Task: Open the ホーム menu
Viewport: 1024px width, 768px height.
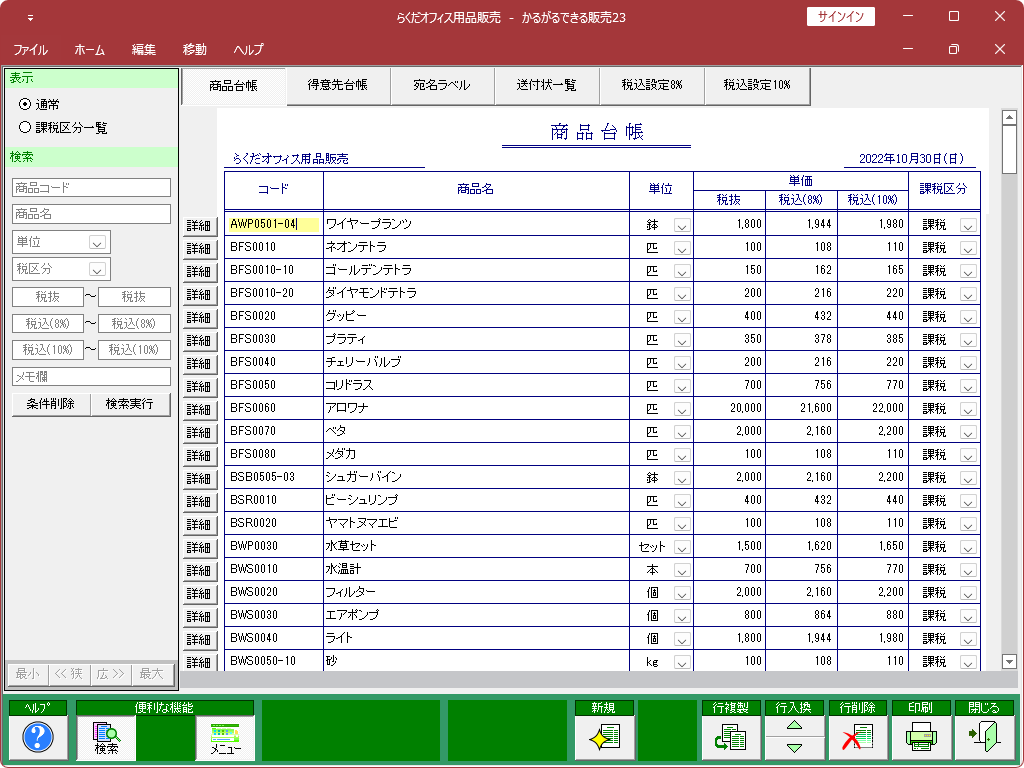Action: point(89,50)
